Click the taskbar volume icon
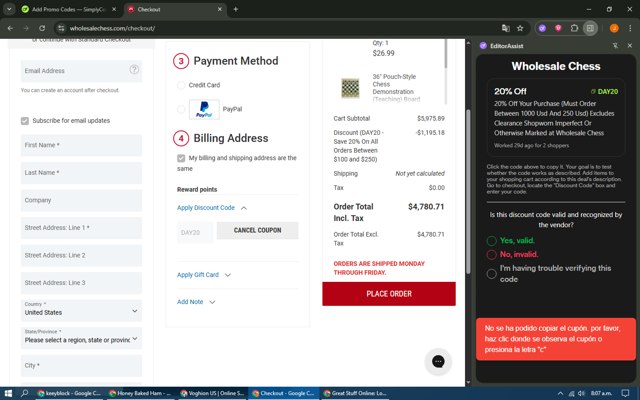This screenshot has width=640, height=400. click(x=581, y=393)
